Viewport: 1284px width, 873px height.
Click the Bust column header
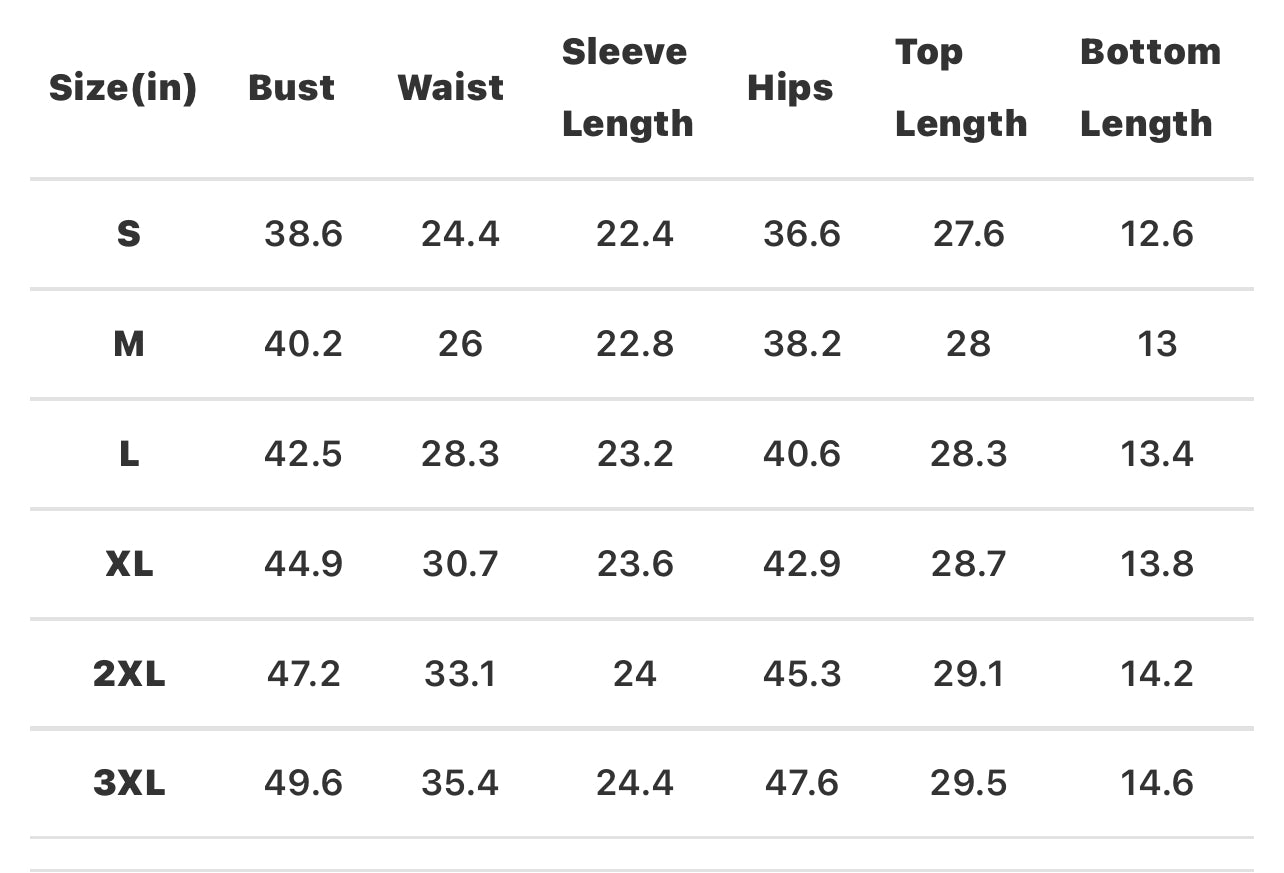292,88
